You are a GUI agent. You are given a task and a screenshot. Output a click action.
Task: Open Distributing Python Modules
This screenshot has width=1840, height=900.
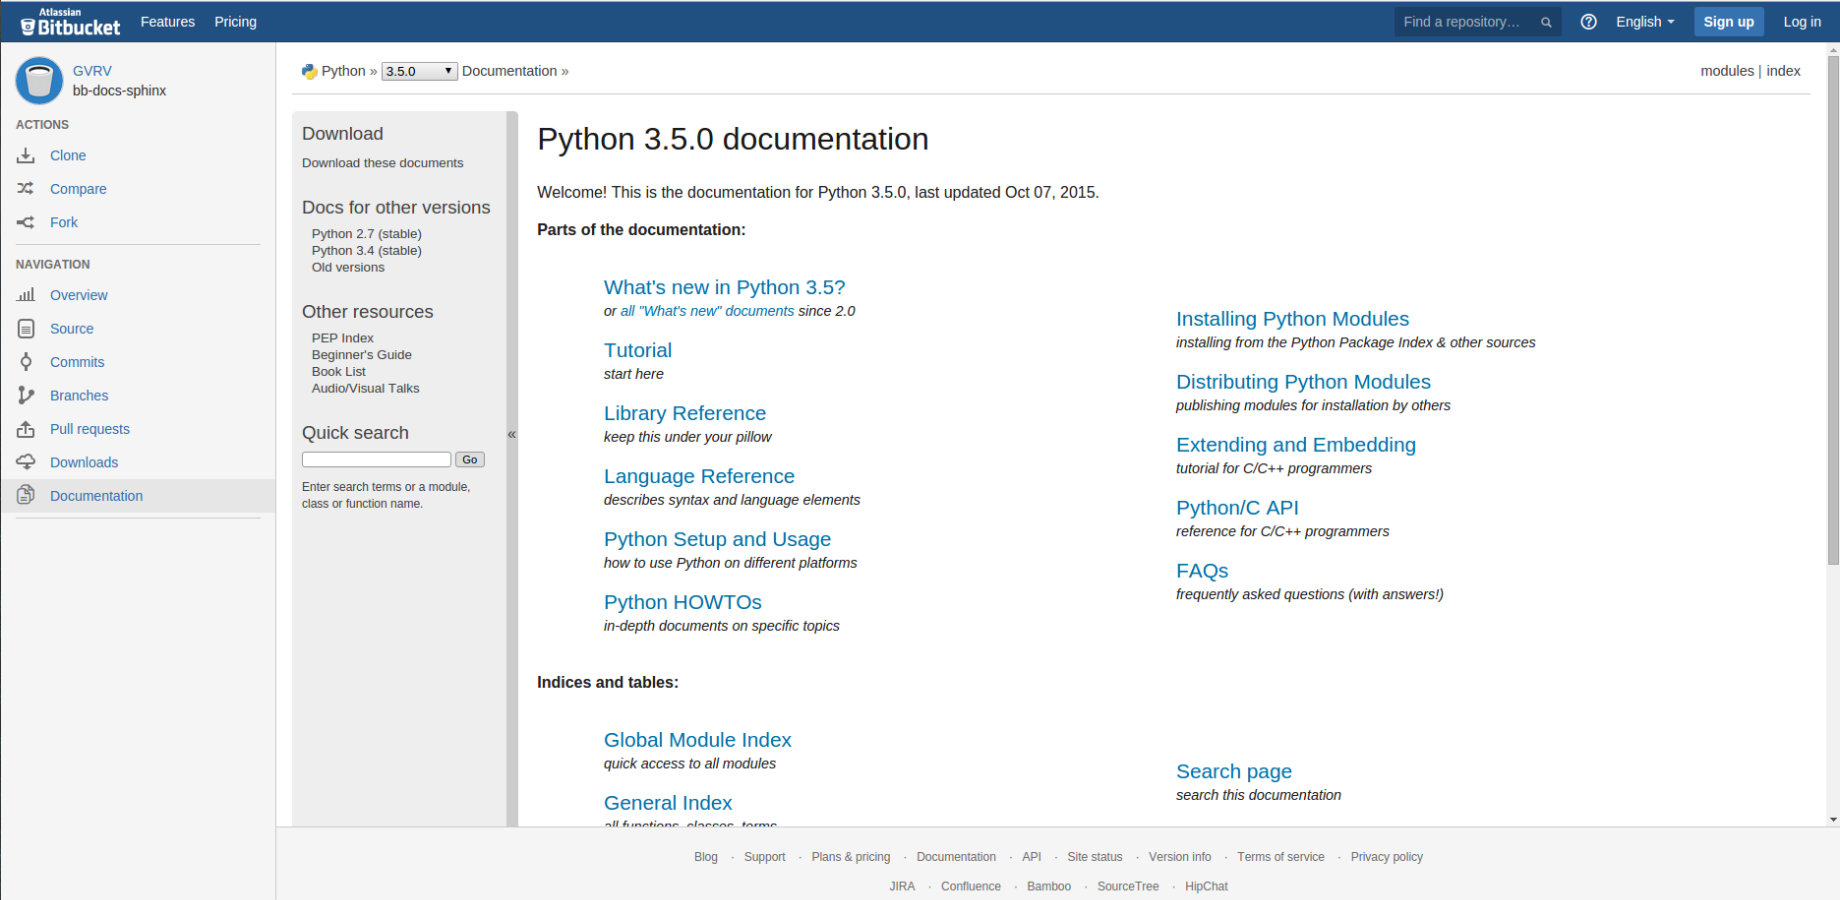pyautogui.click(x=1304, y=382)
